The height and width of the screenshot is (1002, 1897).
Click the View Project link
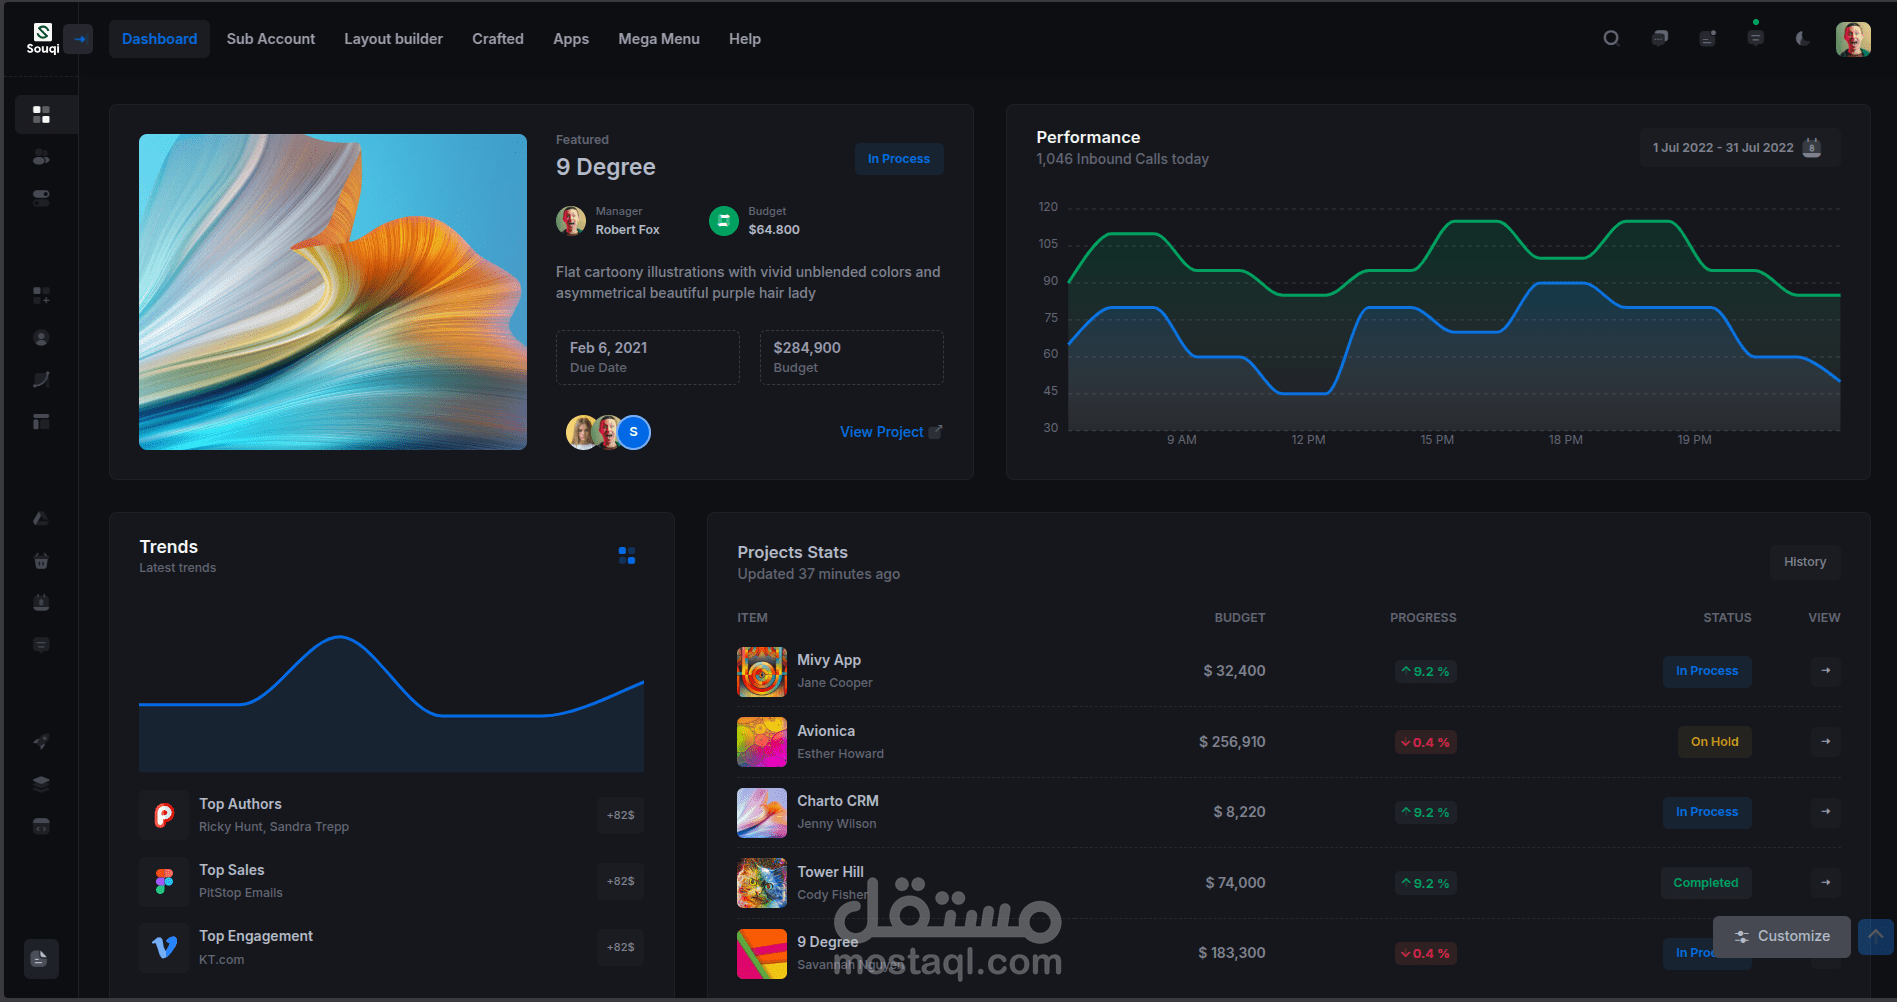[891, 432]
